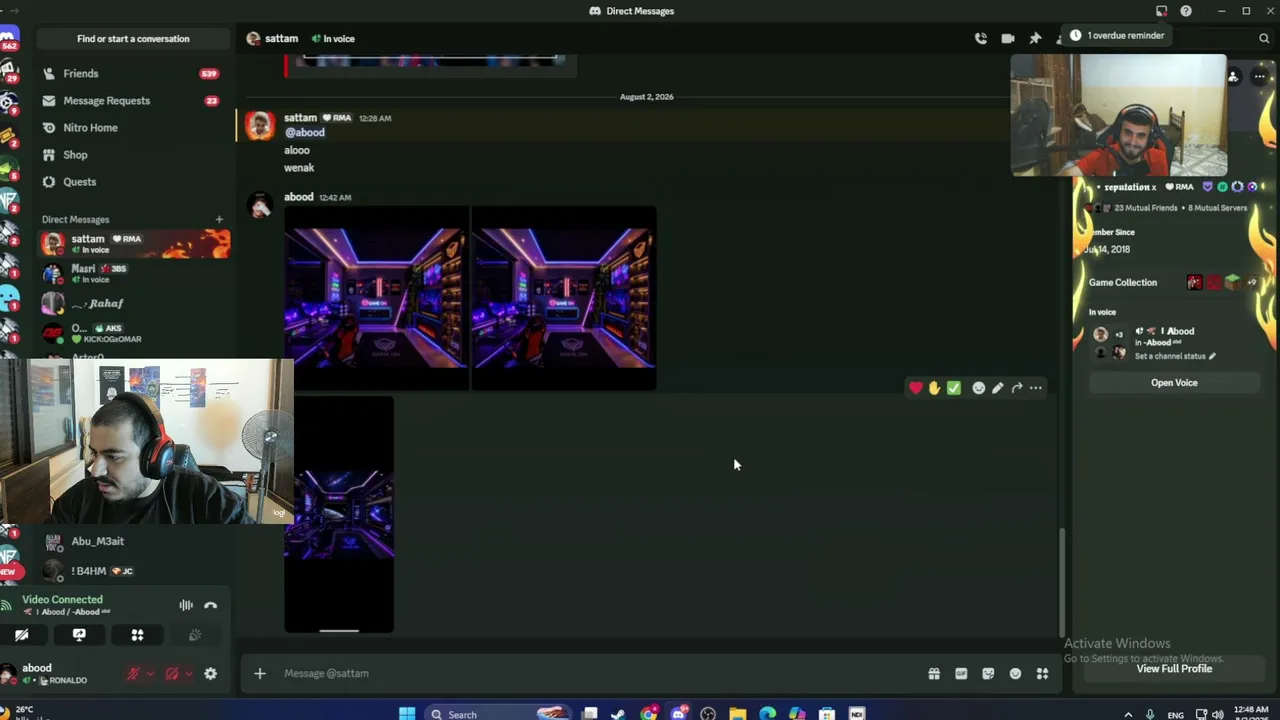Click sattam's avatar beside the 12:28 AM message
Viewport: 1280px width, 720px height.
pyautogui.click(x=260, y=125)
